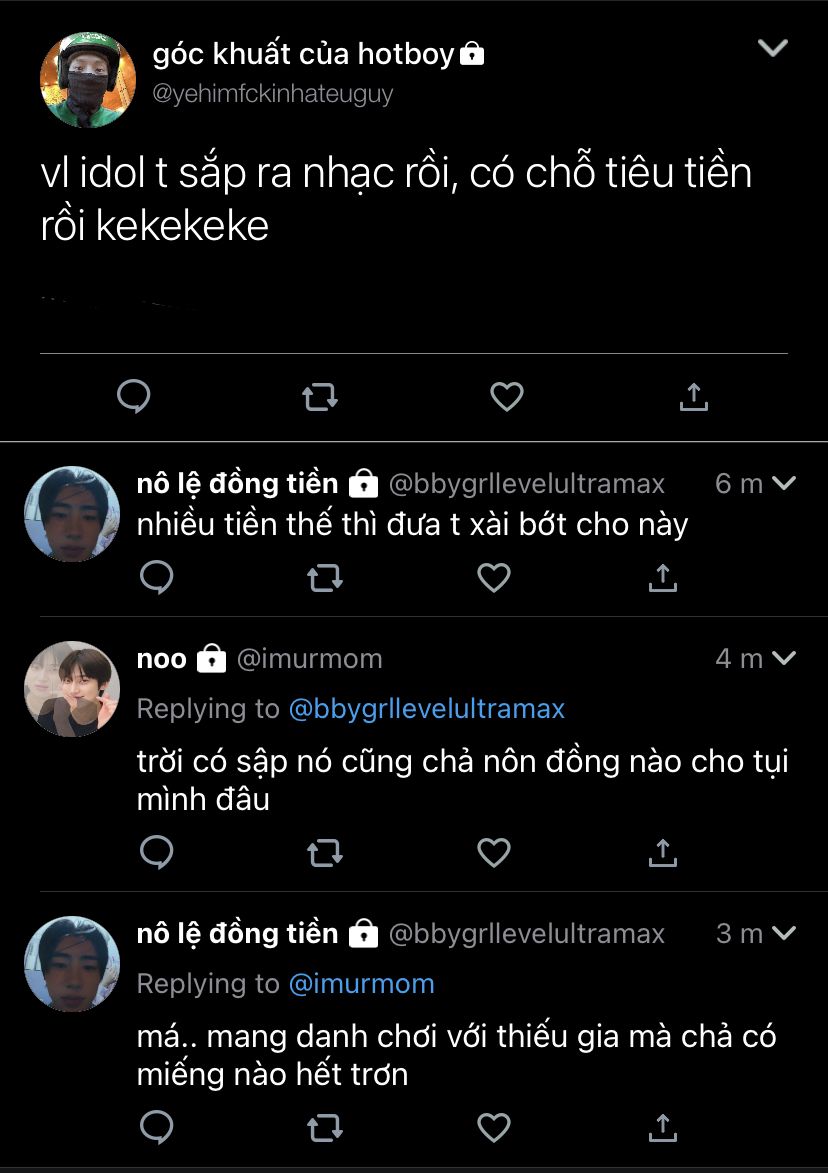Image resolution: width=828 pixels, height=1173 pixels.
Task: Share the main tweet by góc khuất của hotboy
Action: pos(693,397)
